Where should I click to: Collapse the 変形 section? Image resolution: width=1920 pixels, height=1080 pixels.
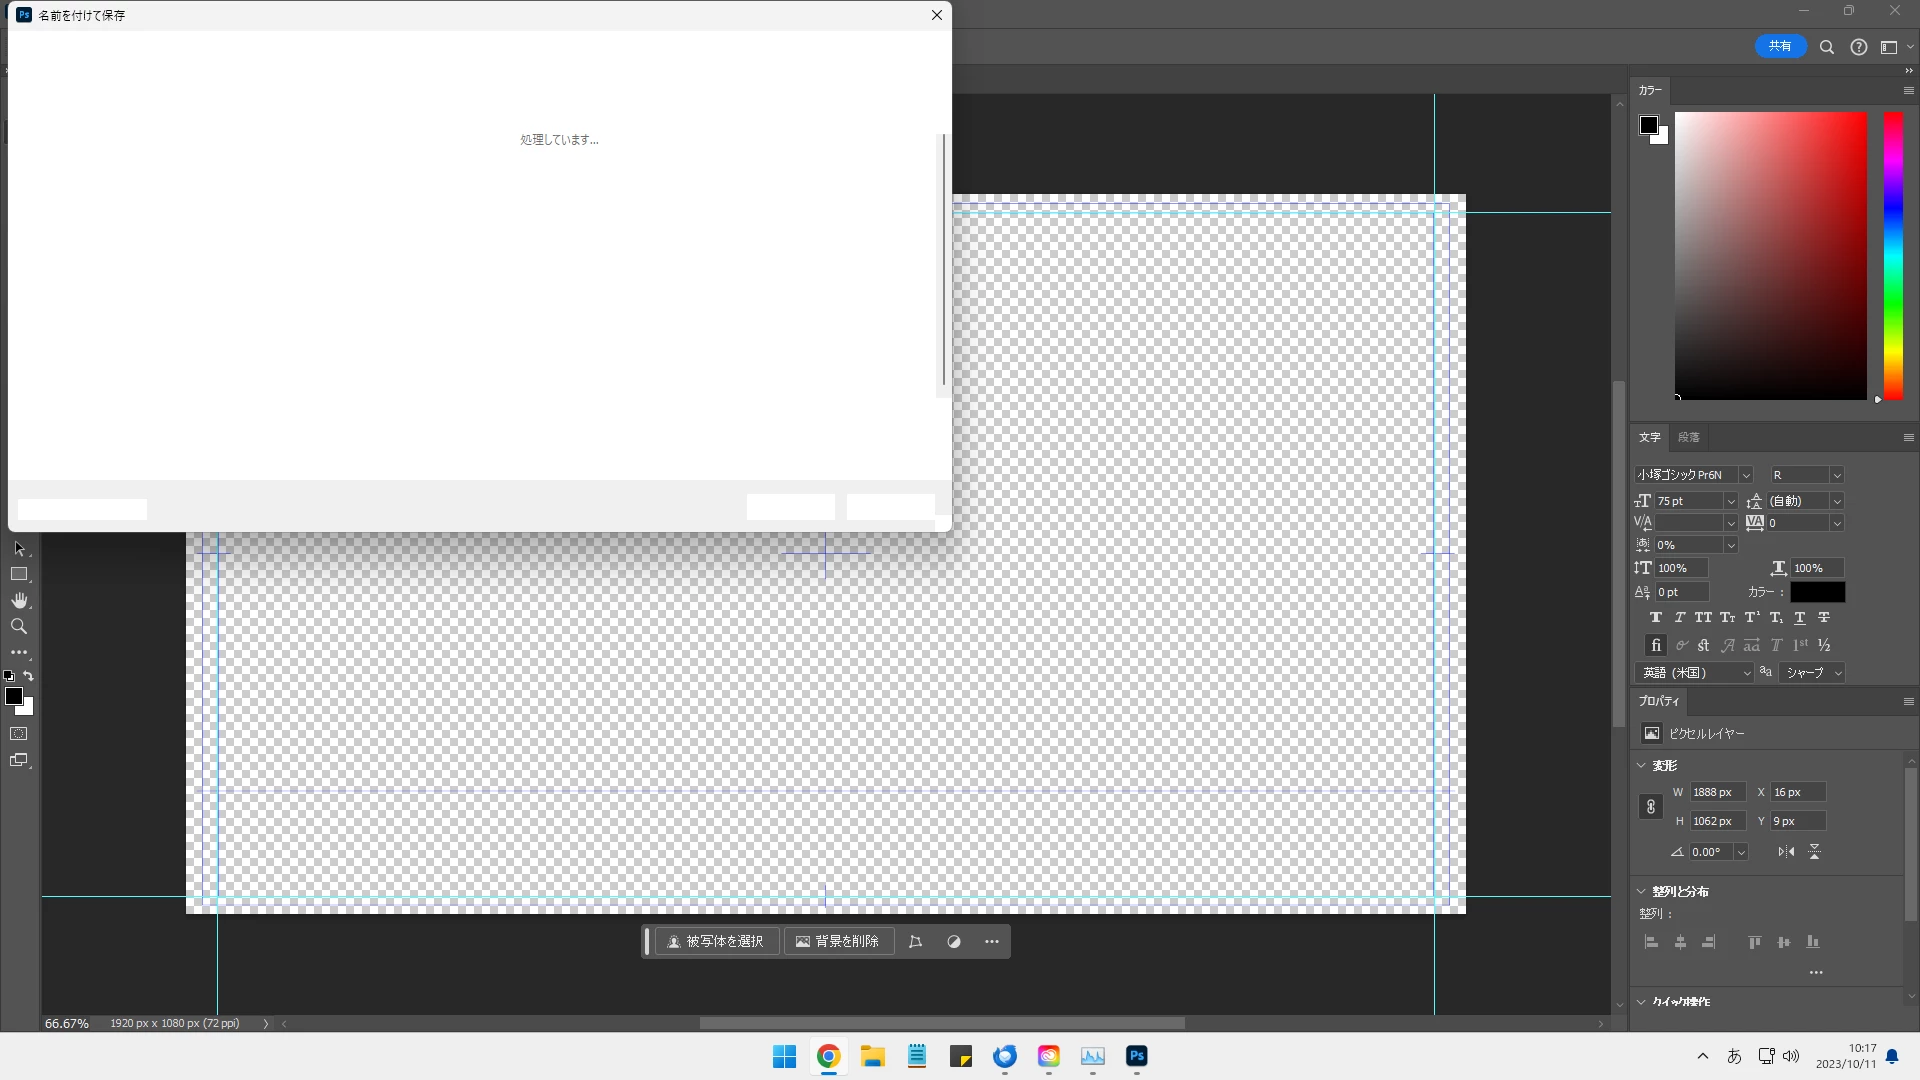click(x=1641, y=765)
